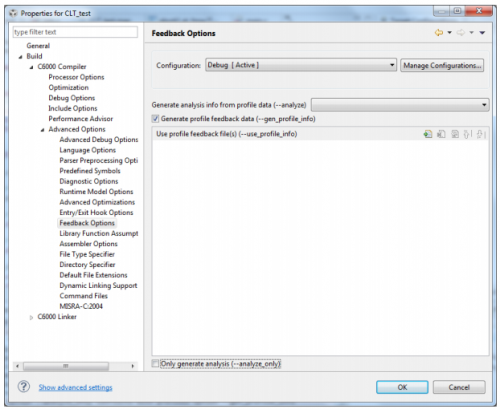Image resolution: width=500 pixels, height=409 pixels.
Task: Go back with the yellow arrow
Action: pos(439,33)
